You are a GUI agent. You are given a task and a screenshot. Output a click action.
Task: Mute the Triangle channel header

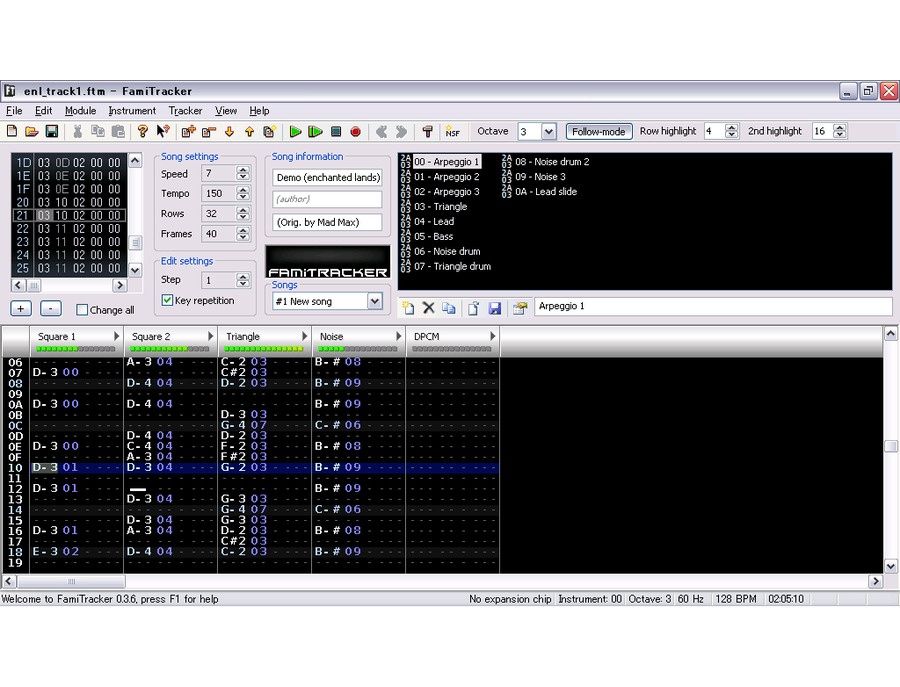(243, 336)
